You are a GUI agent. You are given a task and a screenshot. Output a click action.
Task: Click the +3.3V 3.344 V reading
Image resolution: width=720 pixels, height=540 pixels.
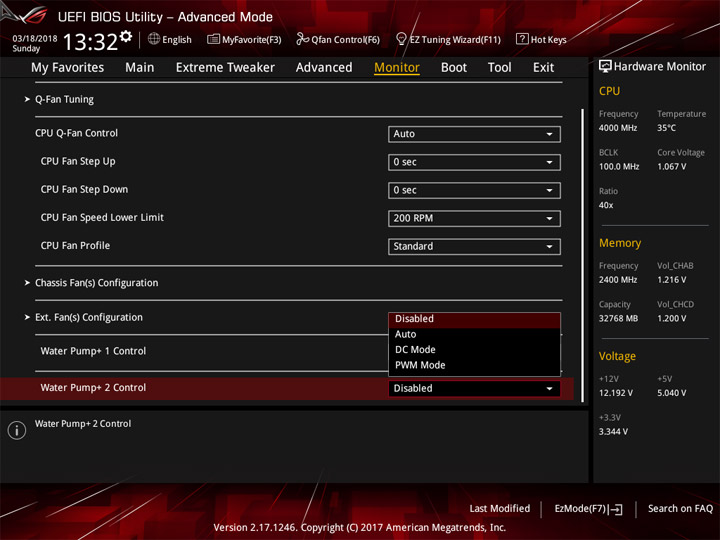click(x=613, y=432)
